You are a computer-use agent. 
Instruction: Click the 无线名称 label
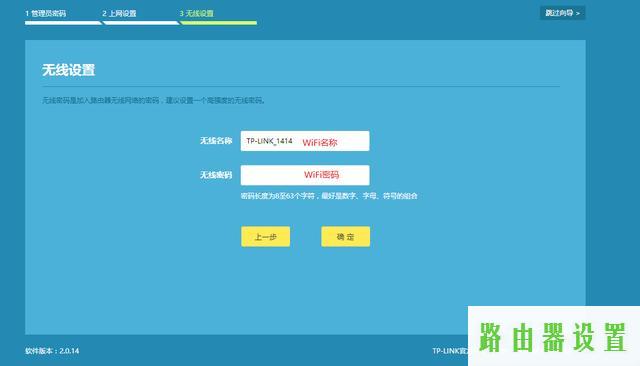tap(216, 141)
